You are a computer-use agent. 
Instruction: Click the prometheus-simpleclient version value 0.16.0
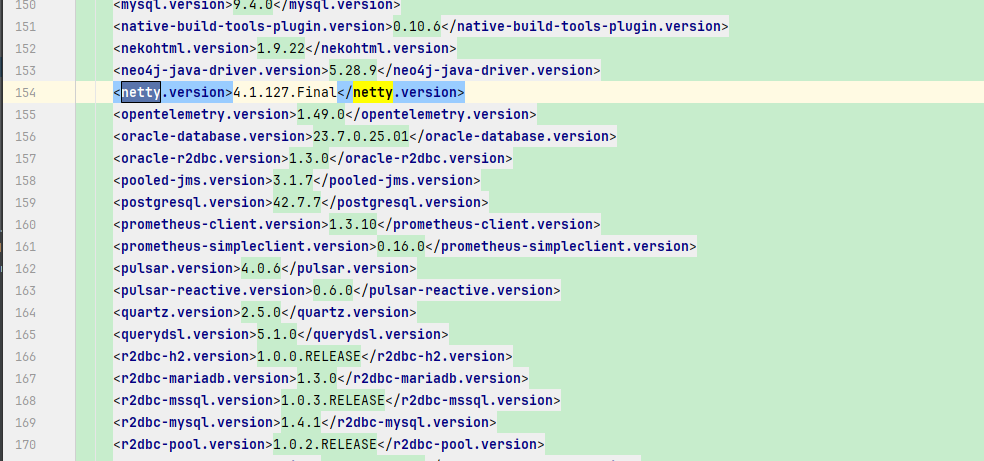(401, 246)
